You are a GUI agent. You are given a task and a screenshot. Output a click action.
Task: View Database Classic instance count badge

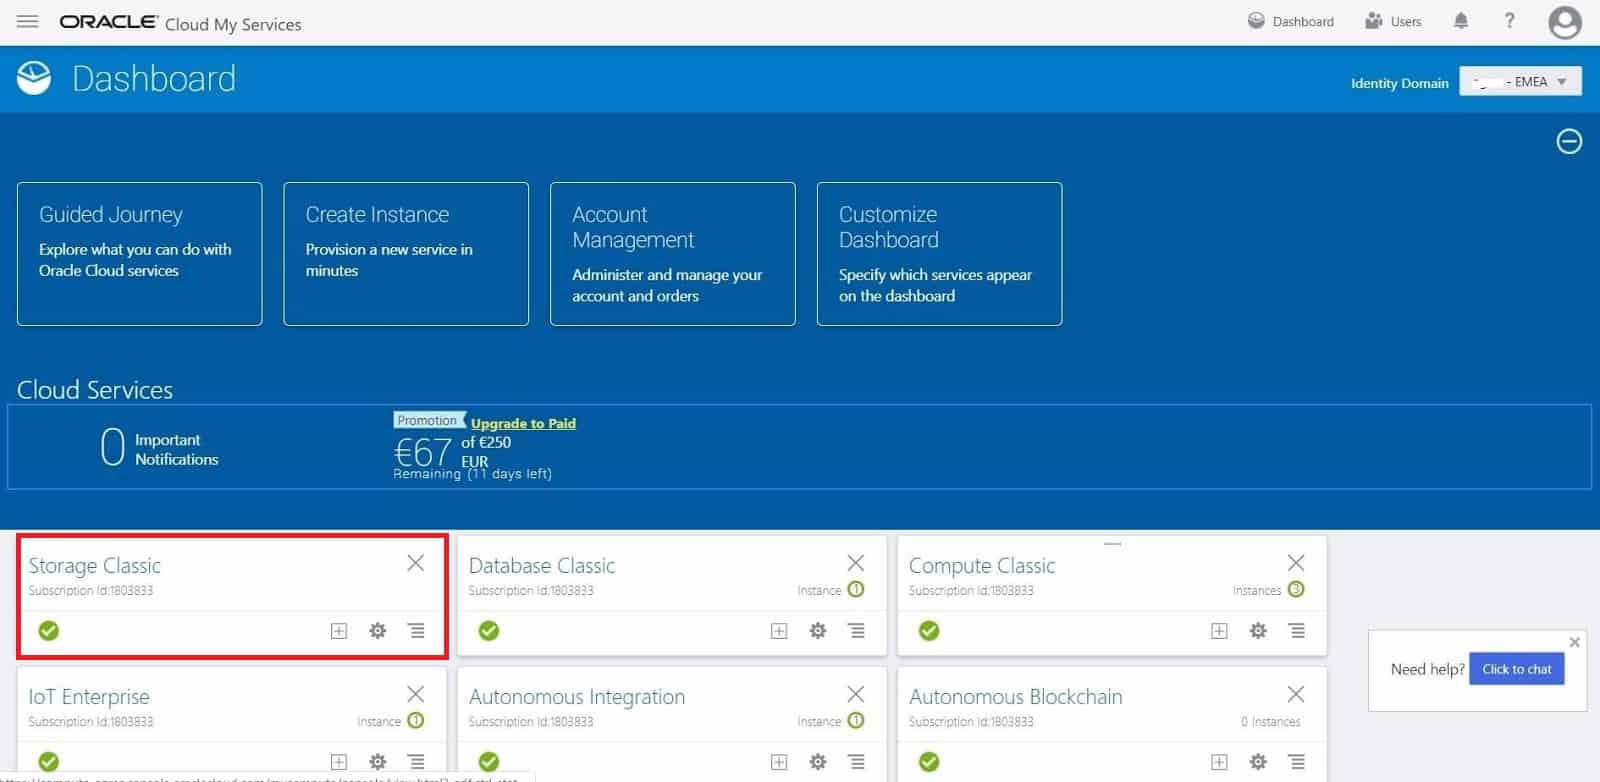tap(856, 589)
